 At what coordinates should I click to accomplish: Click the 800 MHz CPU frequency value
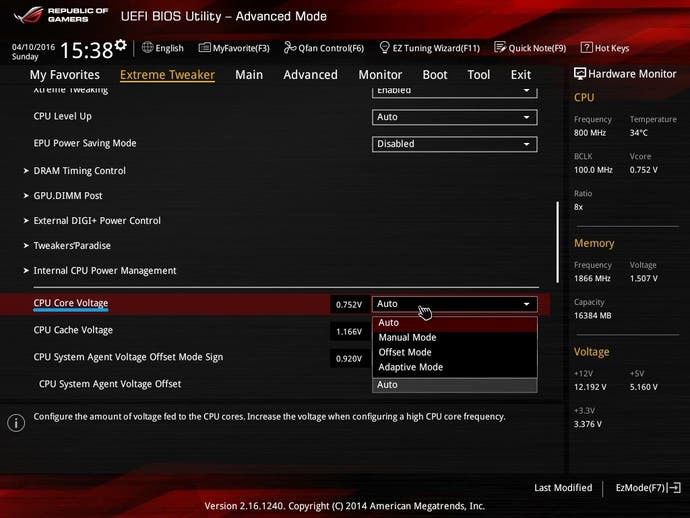pyautogui.click(x=590, y=133)
